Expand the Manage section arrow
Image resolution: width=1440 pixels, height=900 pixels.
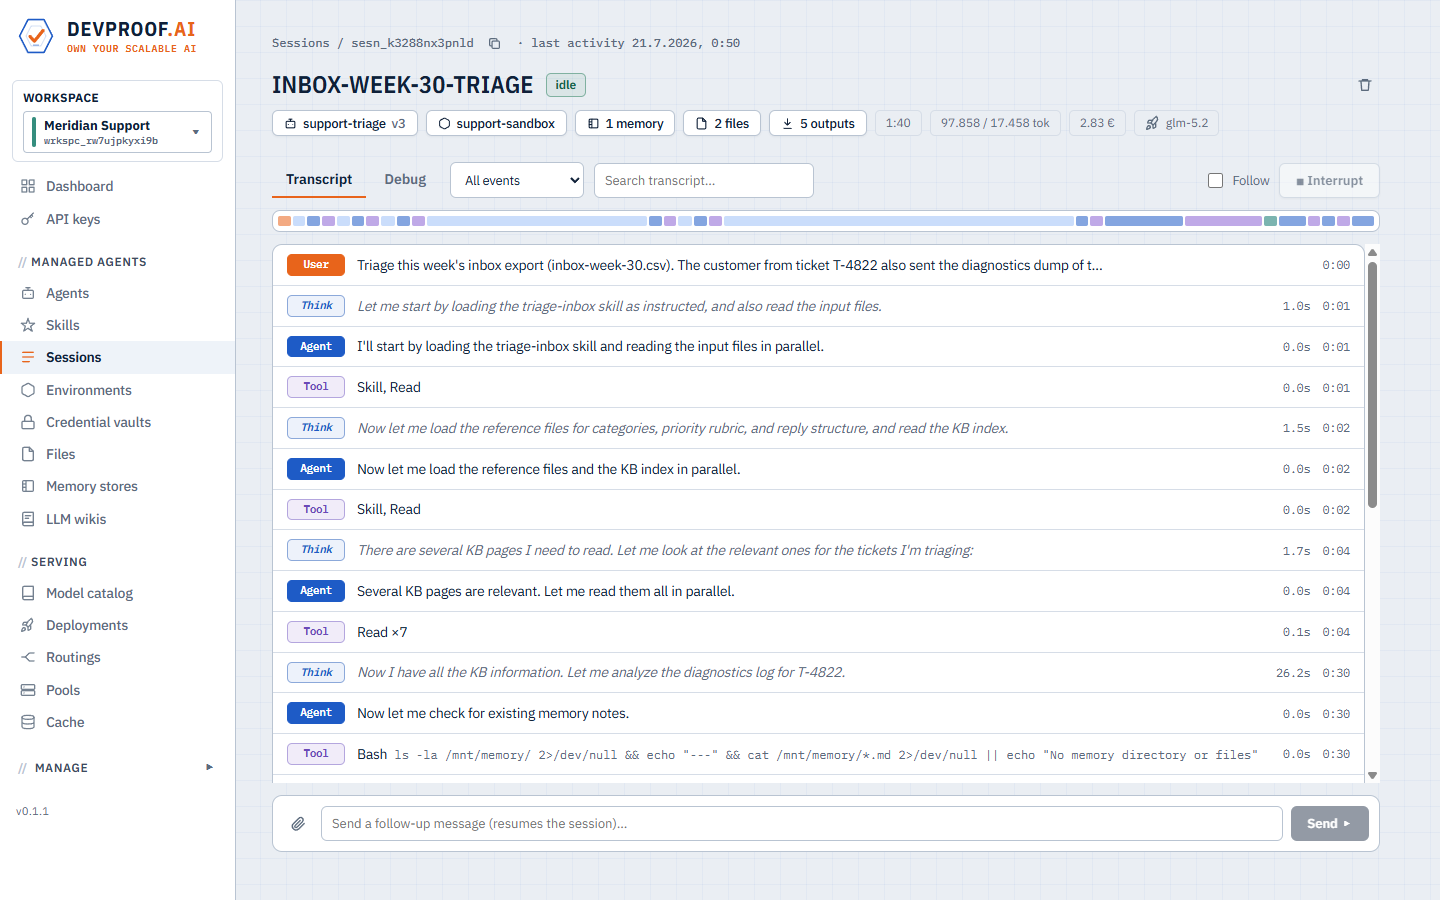click(x=209, y=767)
